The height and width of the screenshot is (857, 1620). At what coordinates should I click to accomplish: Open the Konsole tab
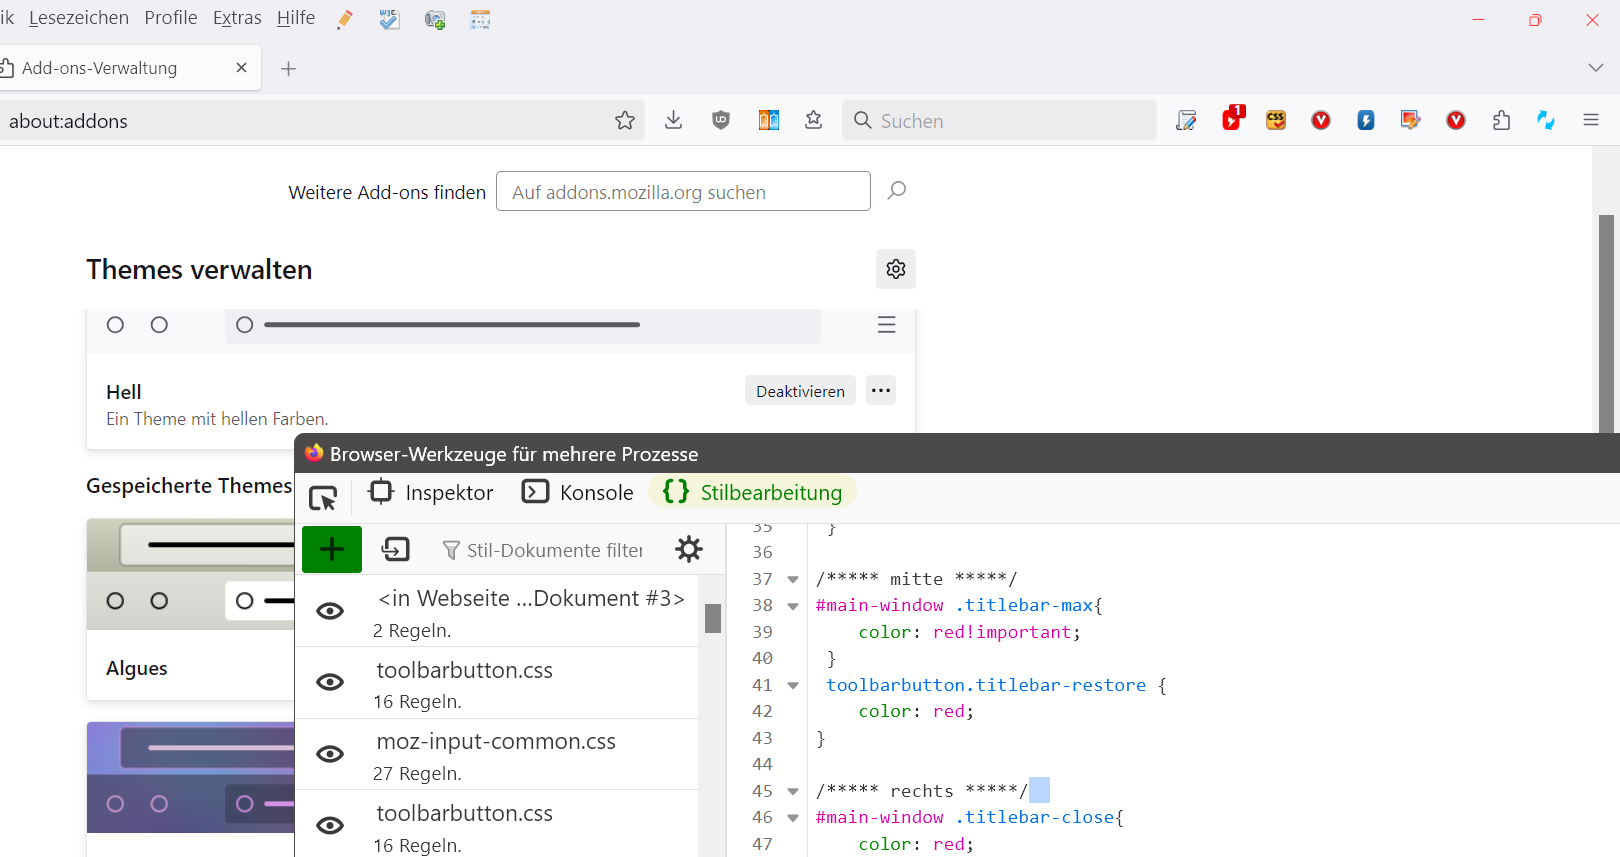tap(578, 493)
